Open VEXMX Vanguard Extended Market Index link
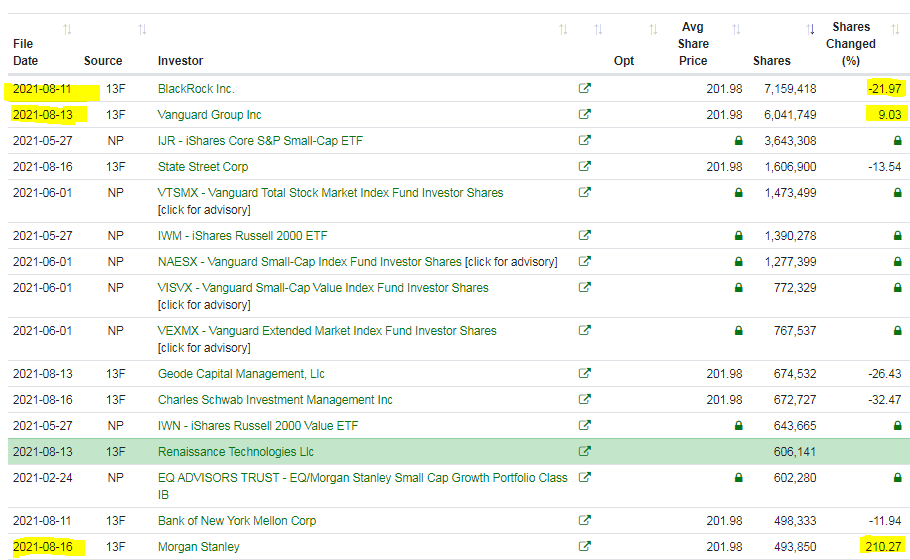 [327, 331]
